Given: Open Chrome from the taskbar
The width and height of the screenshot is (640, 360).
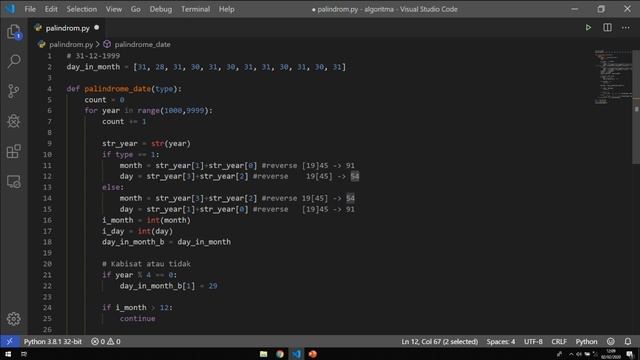Looking at the screenshot, I should [280, 354].
